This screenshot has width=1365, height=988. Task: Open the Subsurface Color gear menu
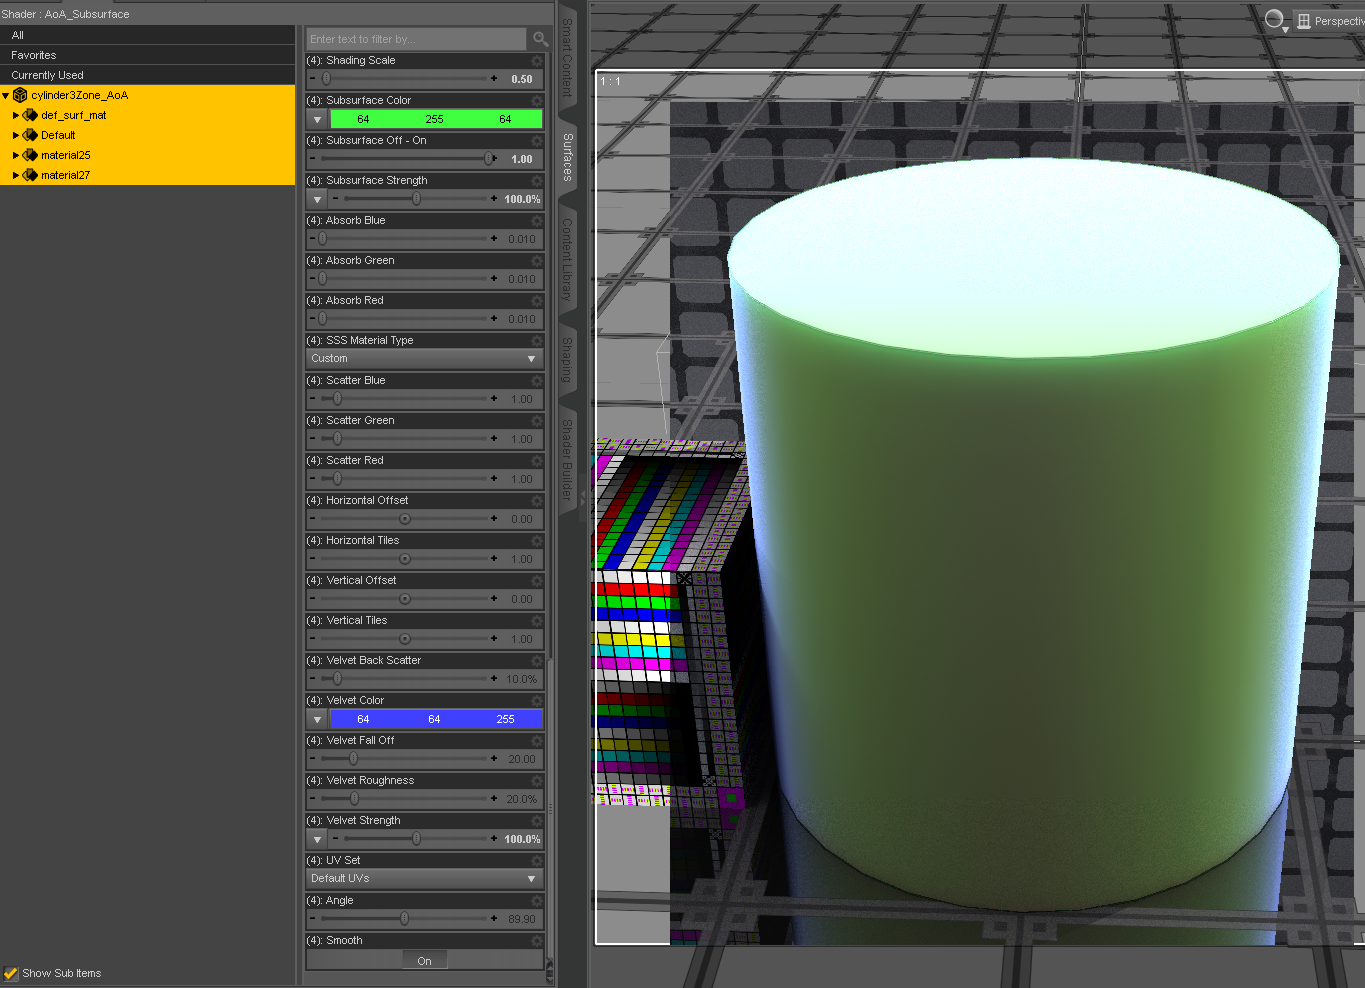pos(537,101)
